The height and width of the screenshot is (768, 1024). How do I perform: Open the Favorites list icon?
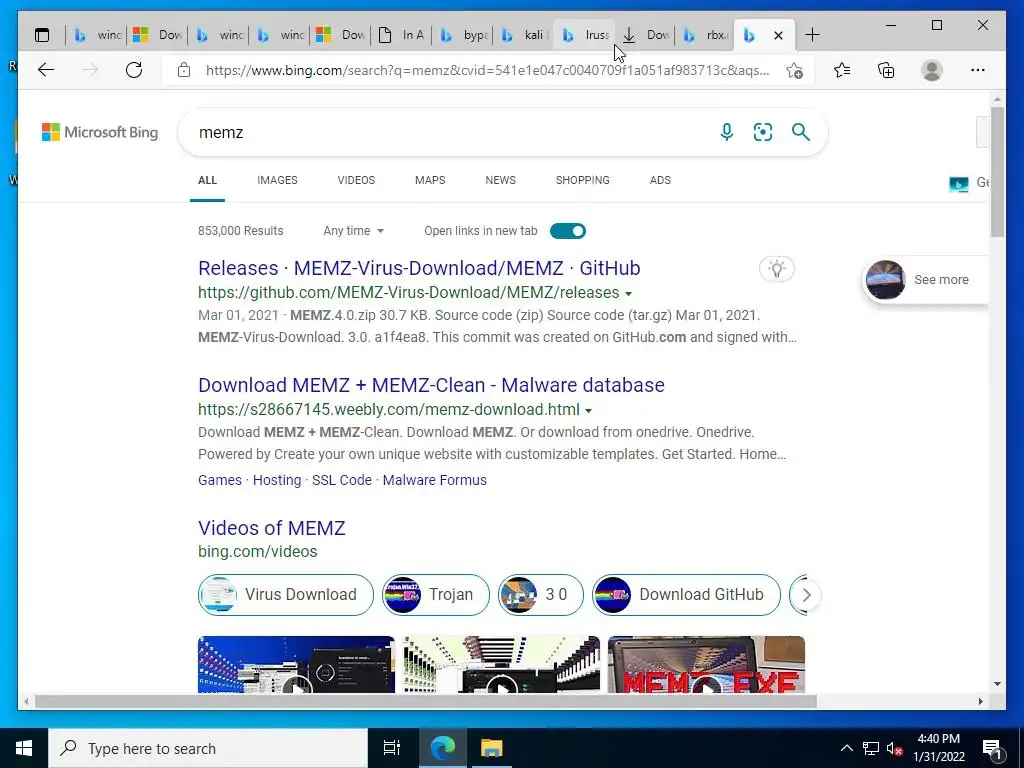click(x=842, y=70)
